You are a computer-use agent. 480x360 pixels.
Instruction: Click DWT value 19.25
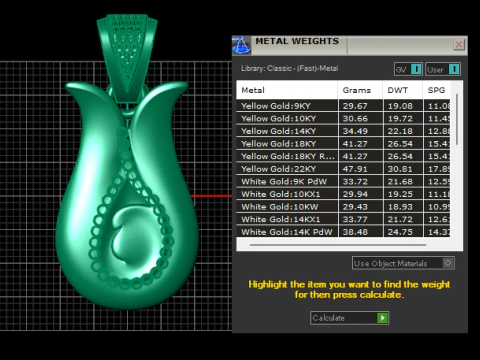(400, 194)
